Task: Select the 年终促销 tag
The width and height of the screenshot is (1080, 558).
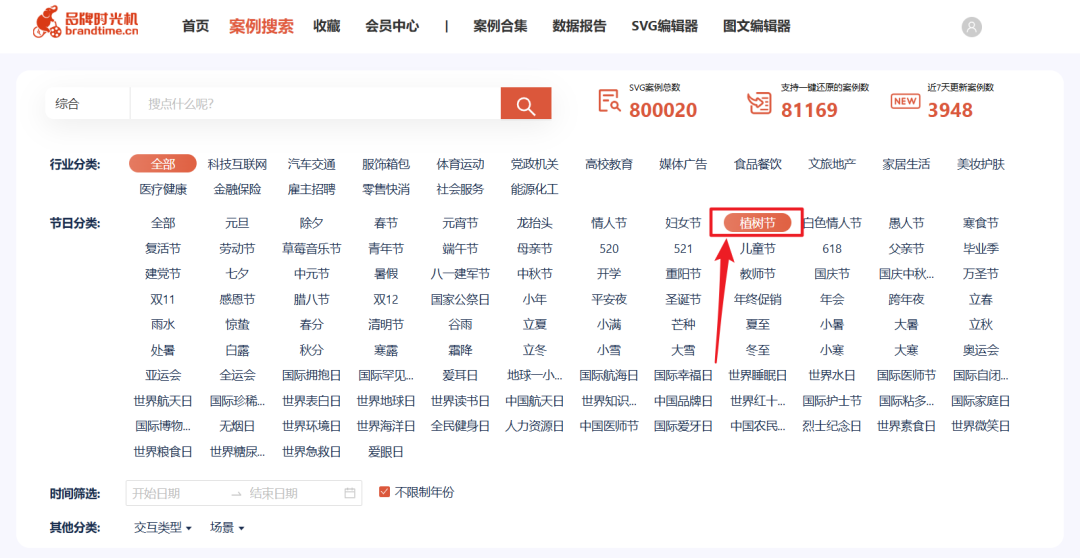Action: click(x=758, y=300)
